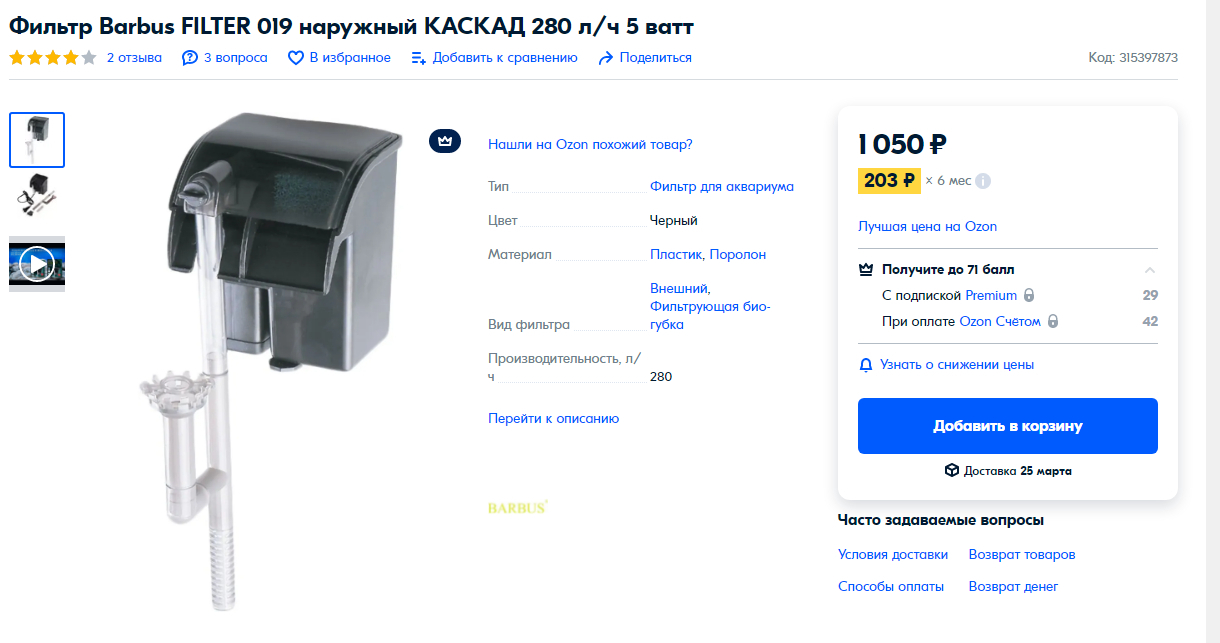Select the first product image thumbnail
The image size is (1220, 643).
pos(37,140)
